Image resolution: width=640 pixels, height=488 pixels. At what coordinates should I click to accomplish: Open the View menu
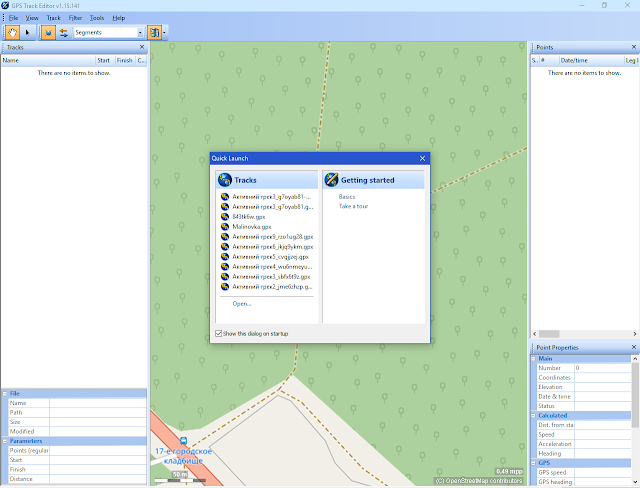[32, 18]
